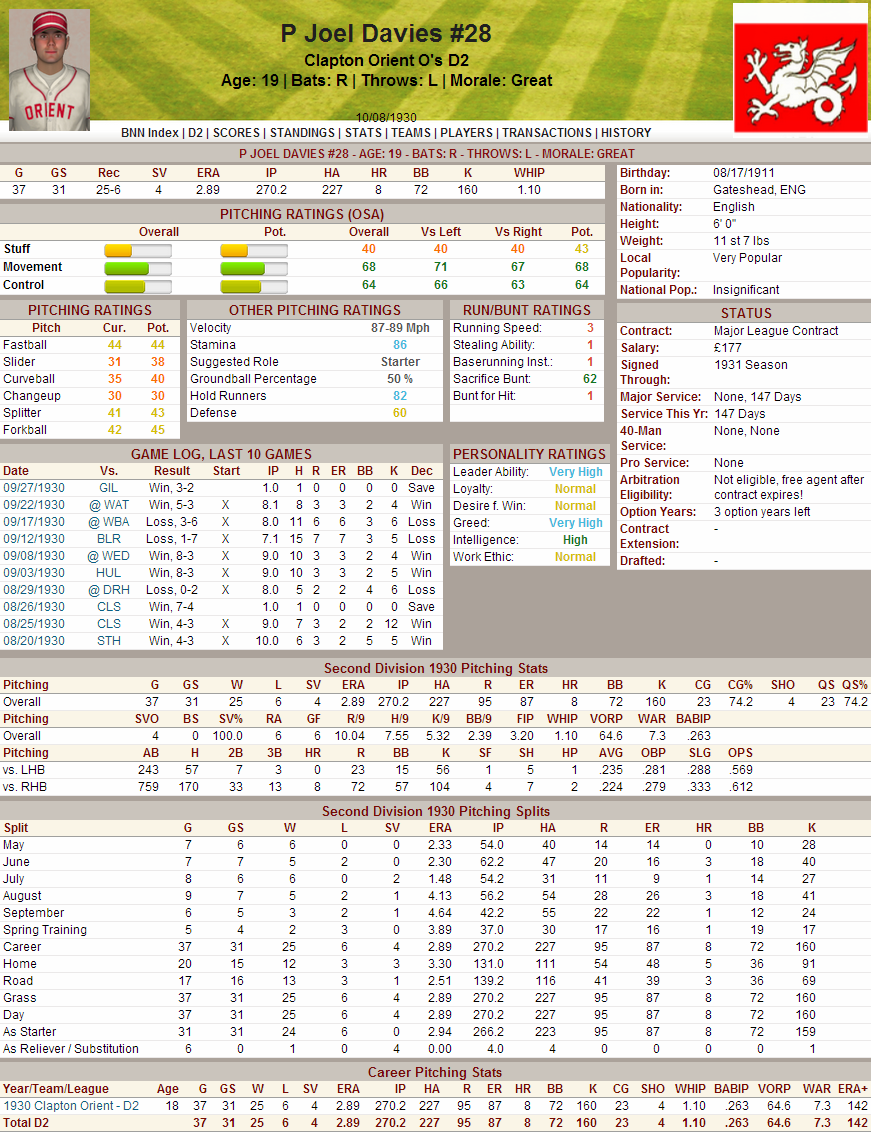Image resolution: width=871 pixels, height=1132 pixels.
Task: Click the July split row label
Action: tap(14, 879)
